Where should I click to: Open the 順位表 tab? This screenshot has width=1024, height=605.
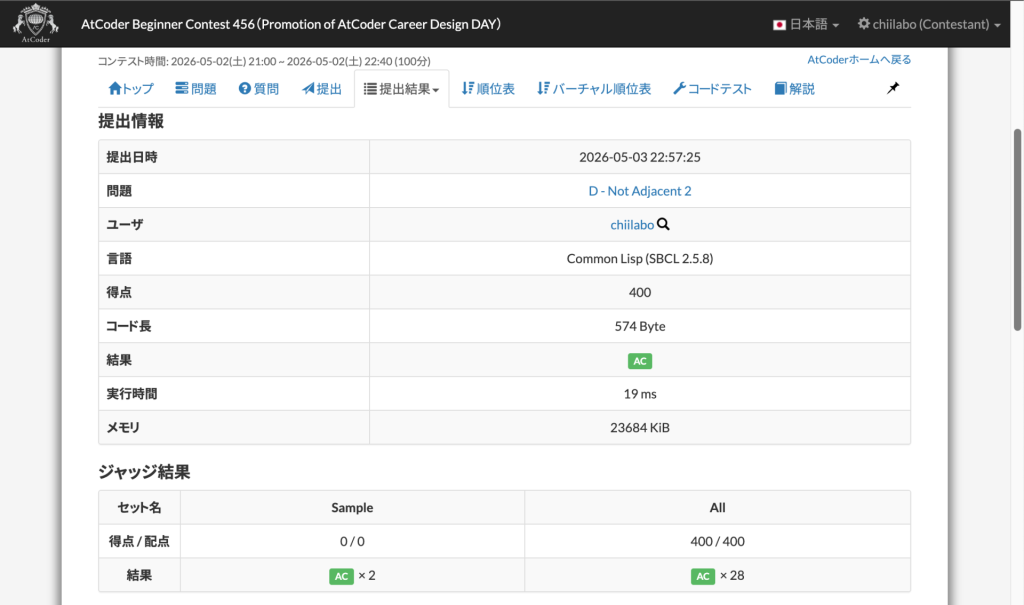(x=488, y=89)
